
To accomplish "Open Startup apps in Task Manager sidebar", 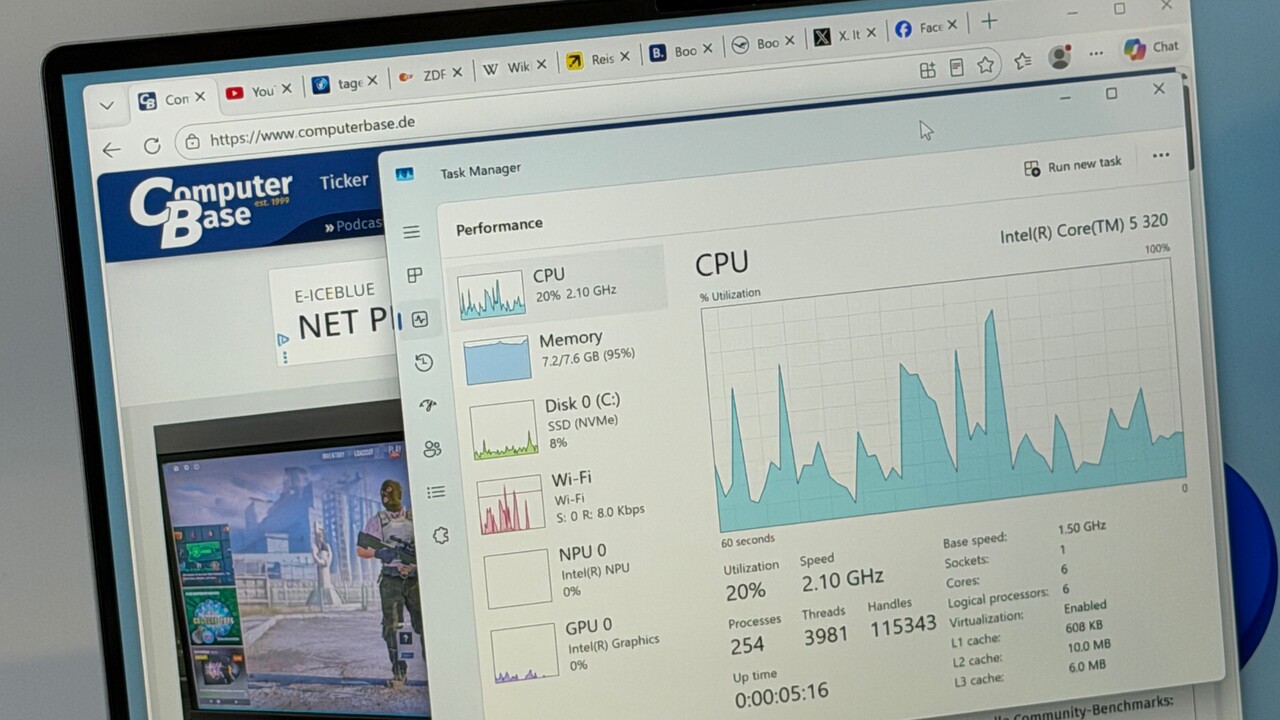I will (428, 406).
